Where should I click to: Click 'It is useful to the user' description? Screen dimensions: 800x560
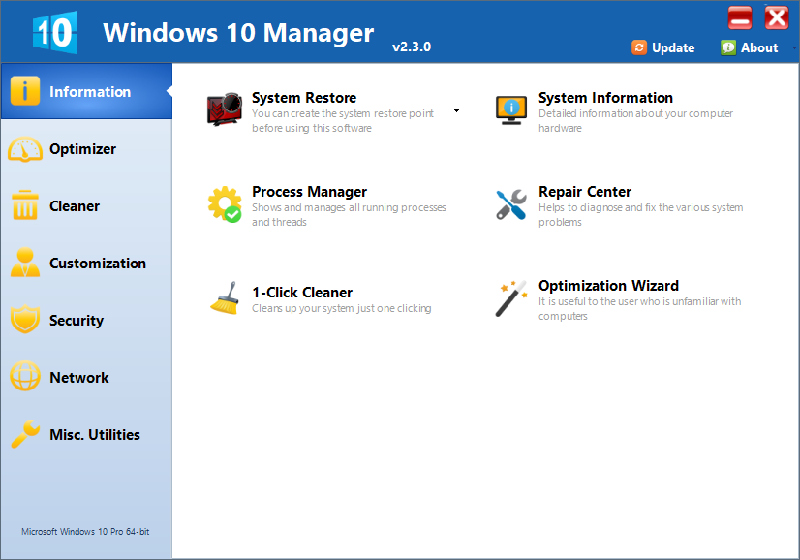click(x=639, y=309)
